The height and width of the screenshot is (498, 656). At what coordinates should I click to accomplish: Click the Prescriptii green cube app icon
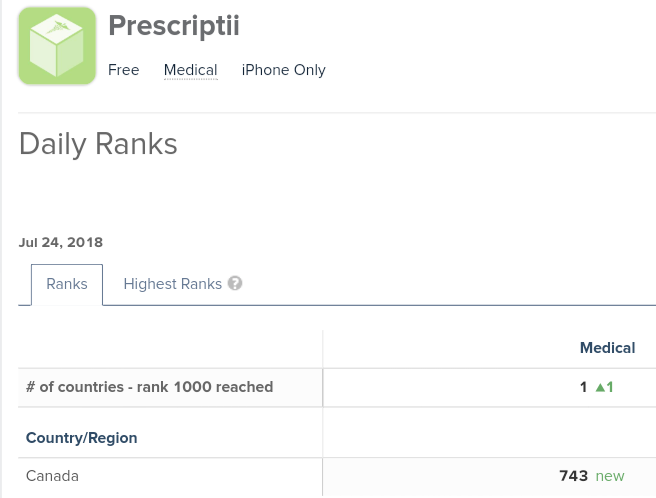pos(57,46)
